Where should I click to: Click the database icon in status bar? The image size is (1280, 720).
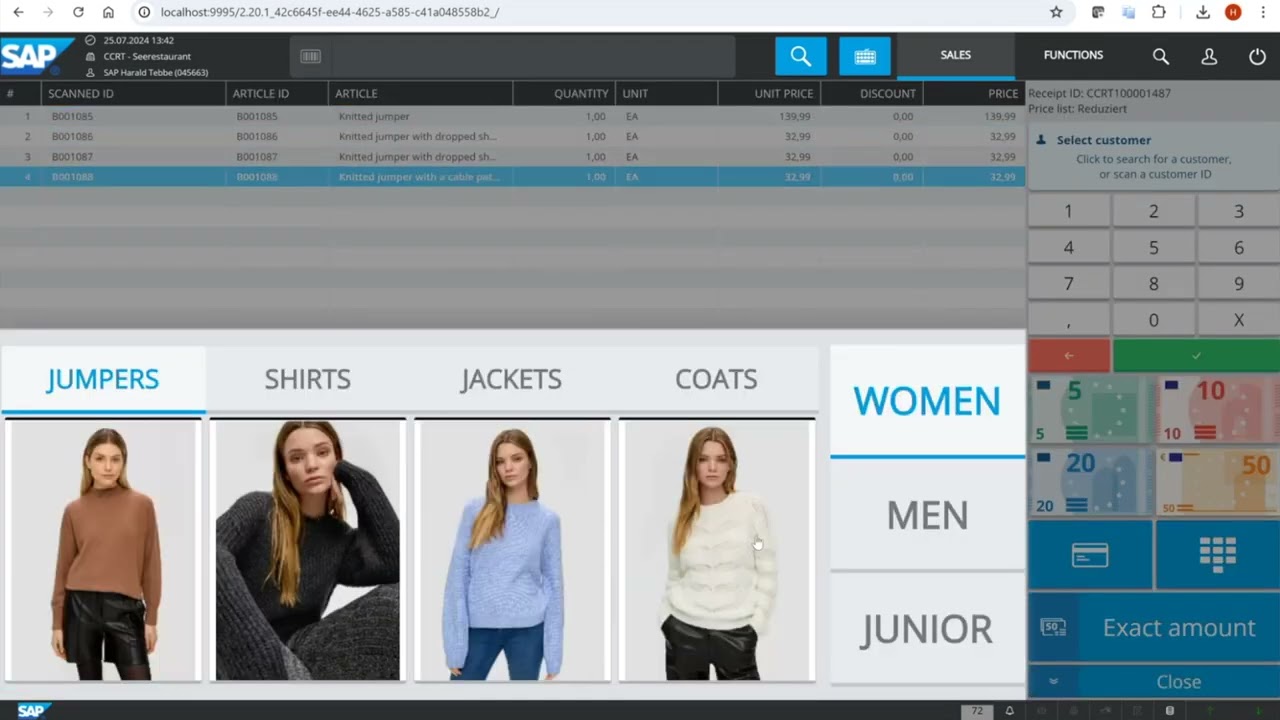[x=1170, y=711]
